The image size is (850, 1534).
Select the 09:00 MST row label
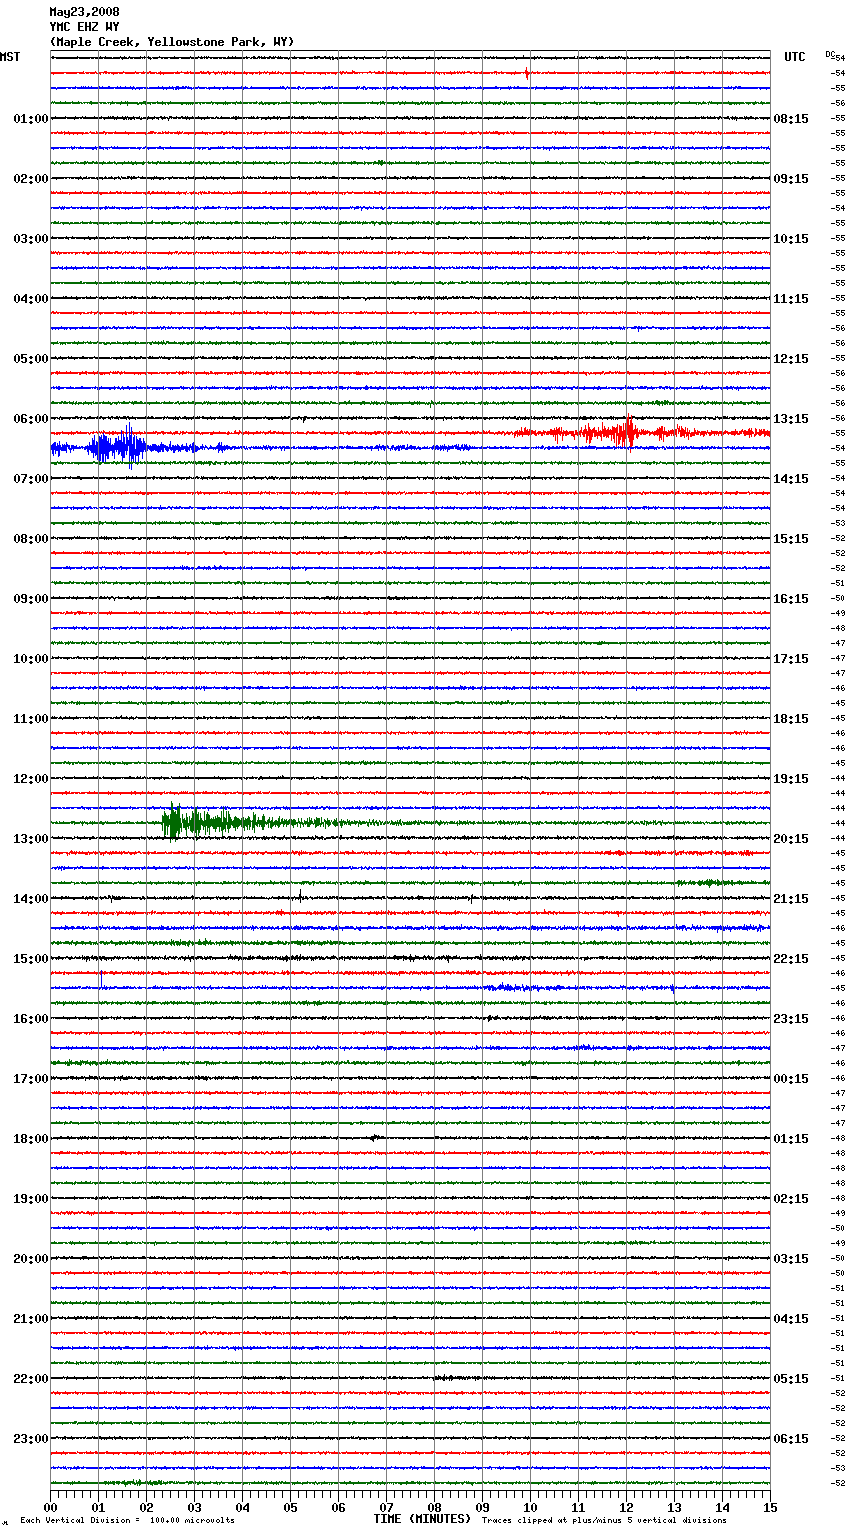coord(31,599)
